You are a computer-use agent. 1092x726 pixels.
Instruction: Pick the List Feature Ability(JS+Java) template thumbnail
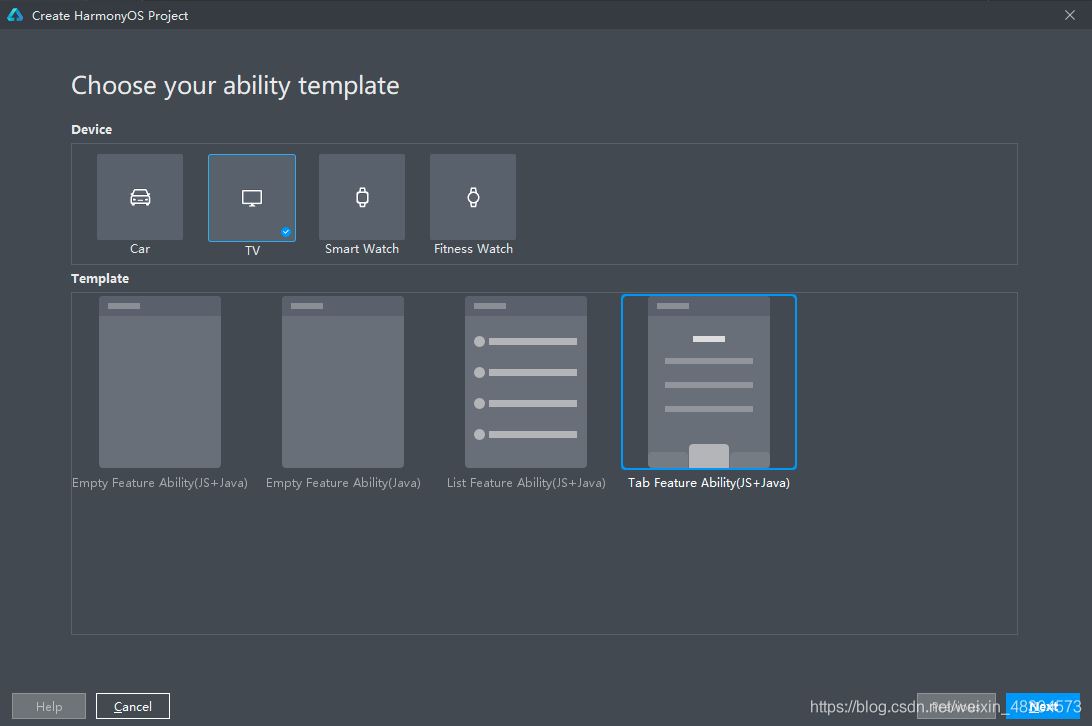(526, 382)
